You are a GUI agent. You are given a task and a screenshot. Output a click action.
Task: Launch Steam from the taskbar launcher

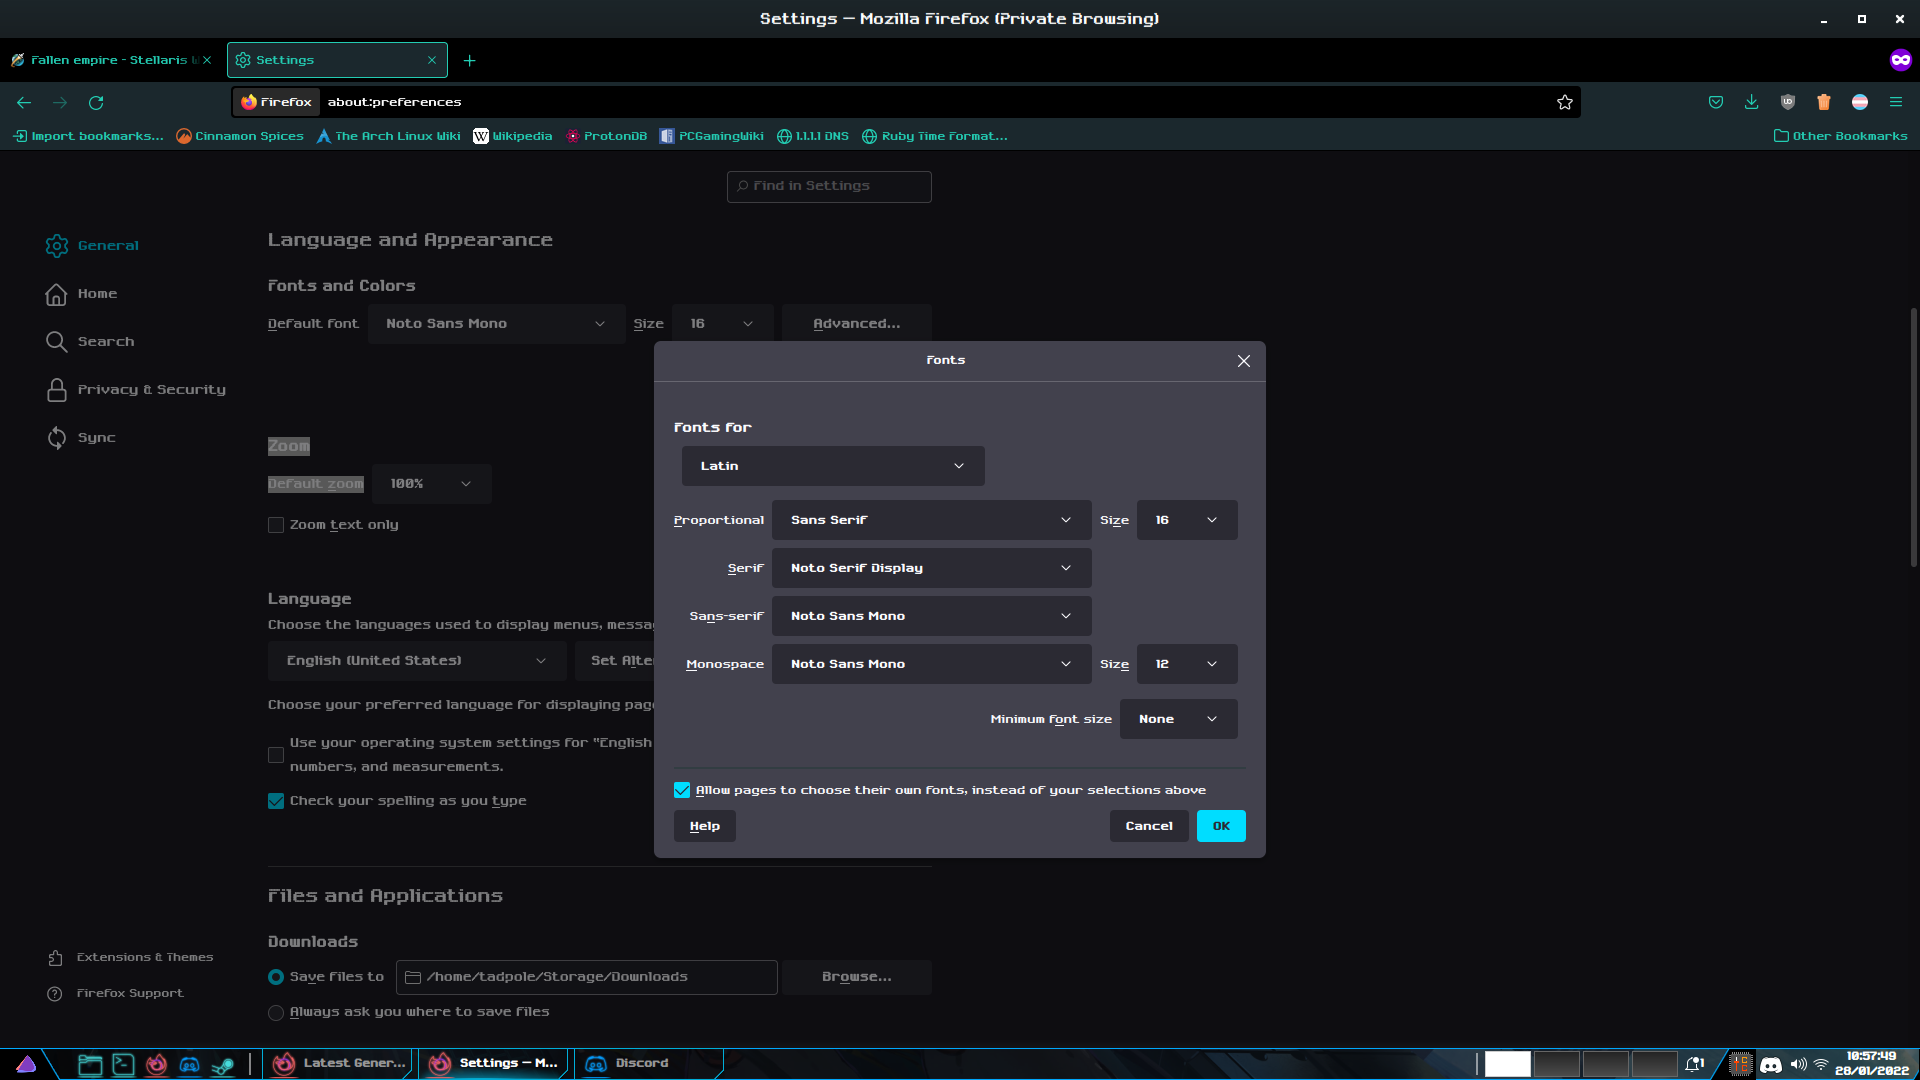[x=222, y=1064]
